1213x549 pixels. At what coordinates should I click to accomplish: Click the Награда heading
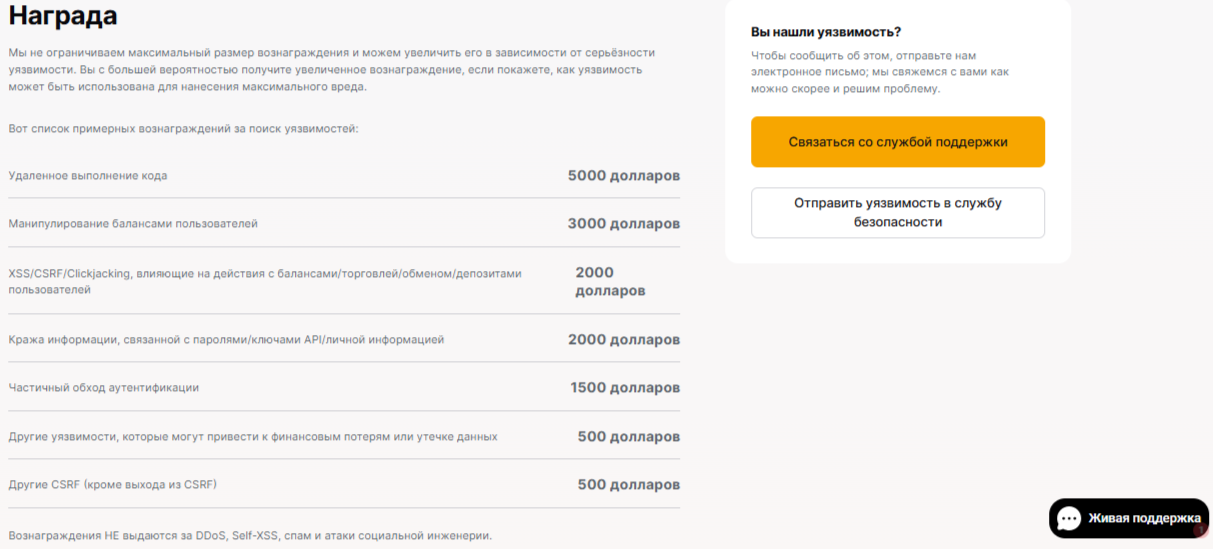63,16
